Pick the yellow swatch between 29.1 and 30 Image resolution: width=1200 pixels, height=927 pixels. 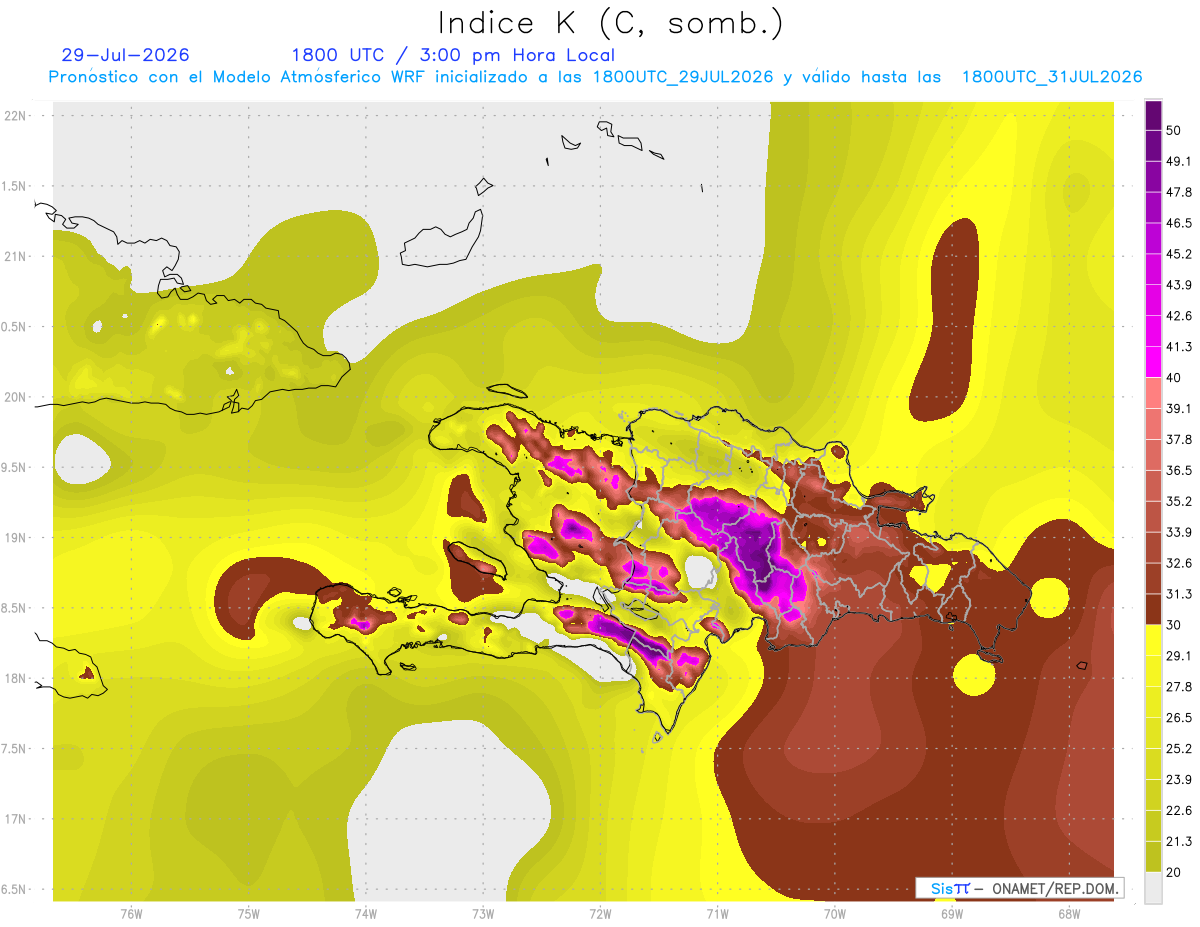pos(1153,641)
